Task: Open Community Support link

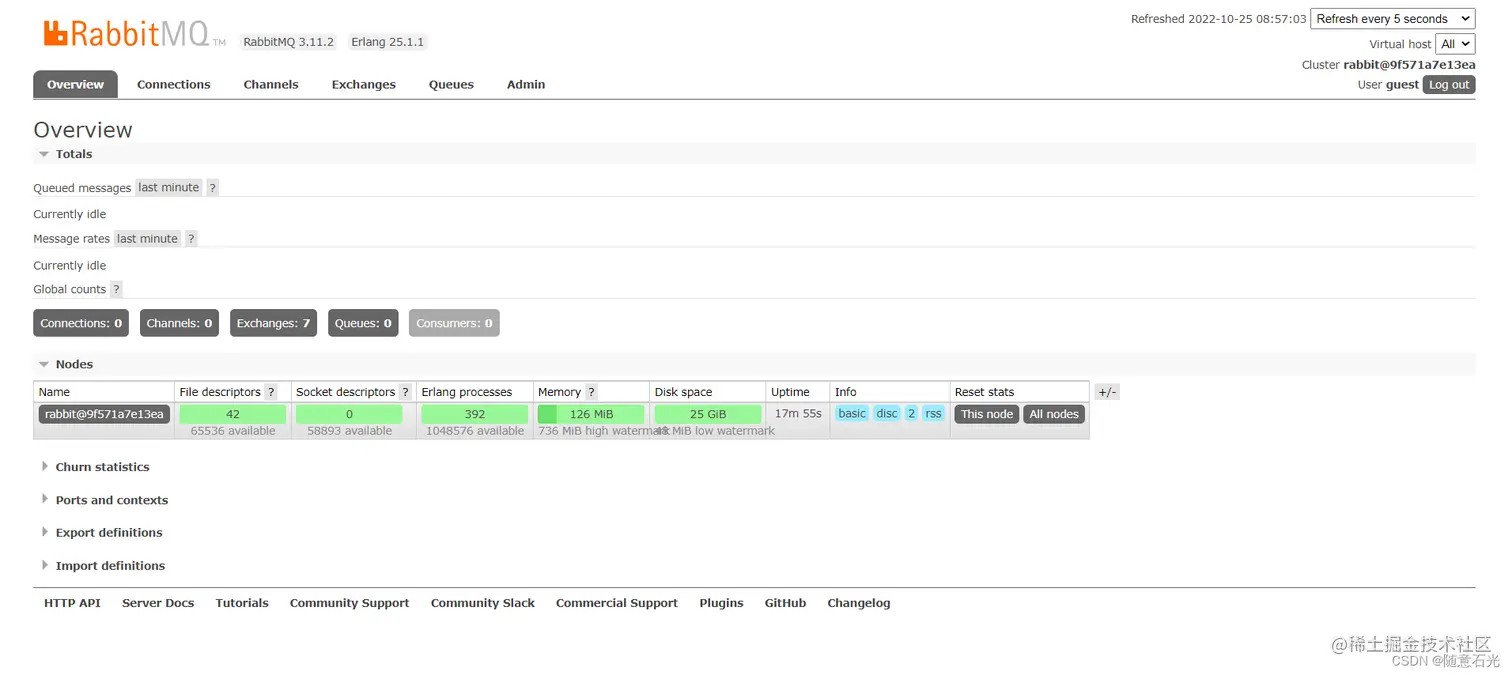Action: pyautogui.click(x=350, y=603)
